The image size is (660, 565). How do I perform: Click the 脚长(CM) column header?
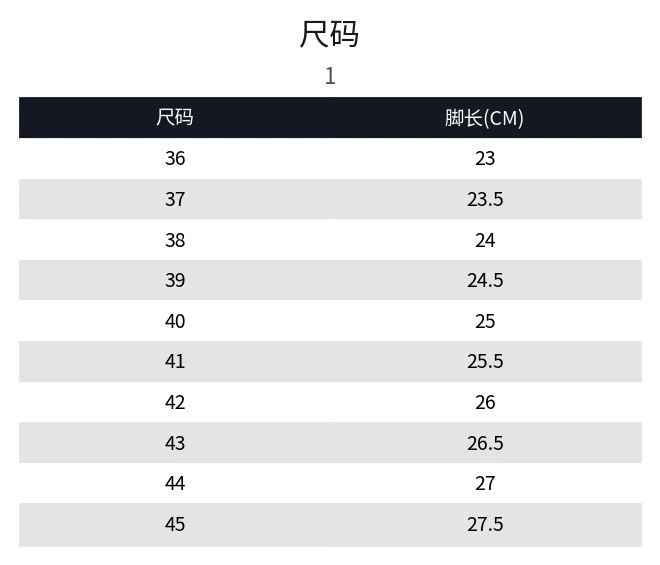485,118
